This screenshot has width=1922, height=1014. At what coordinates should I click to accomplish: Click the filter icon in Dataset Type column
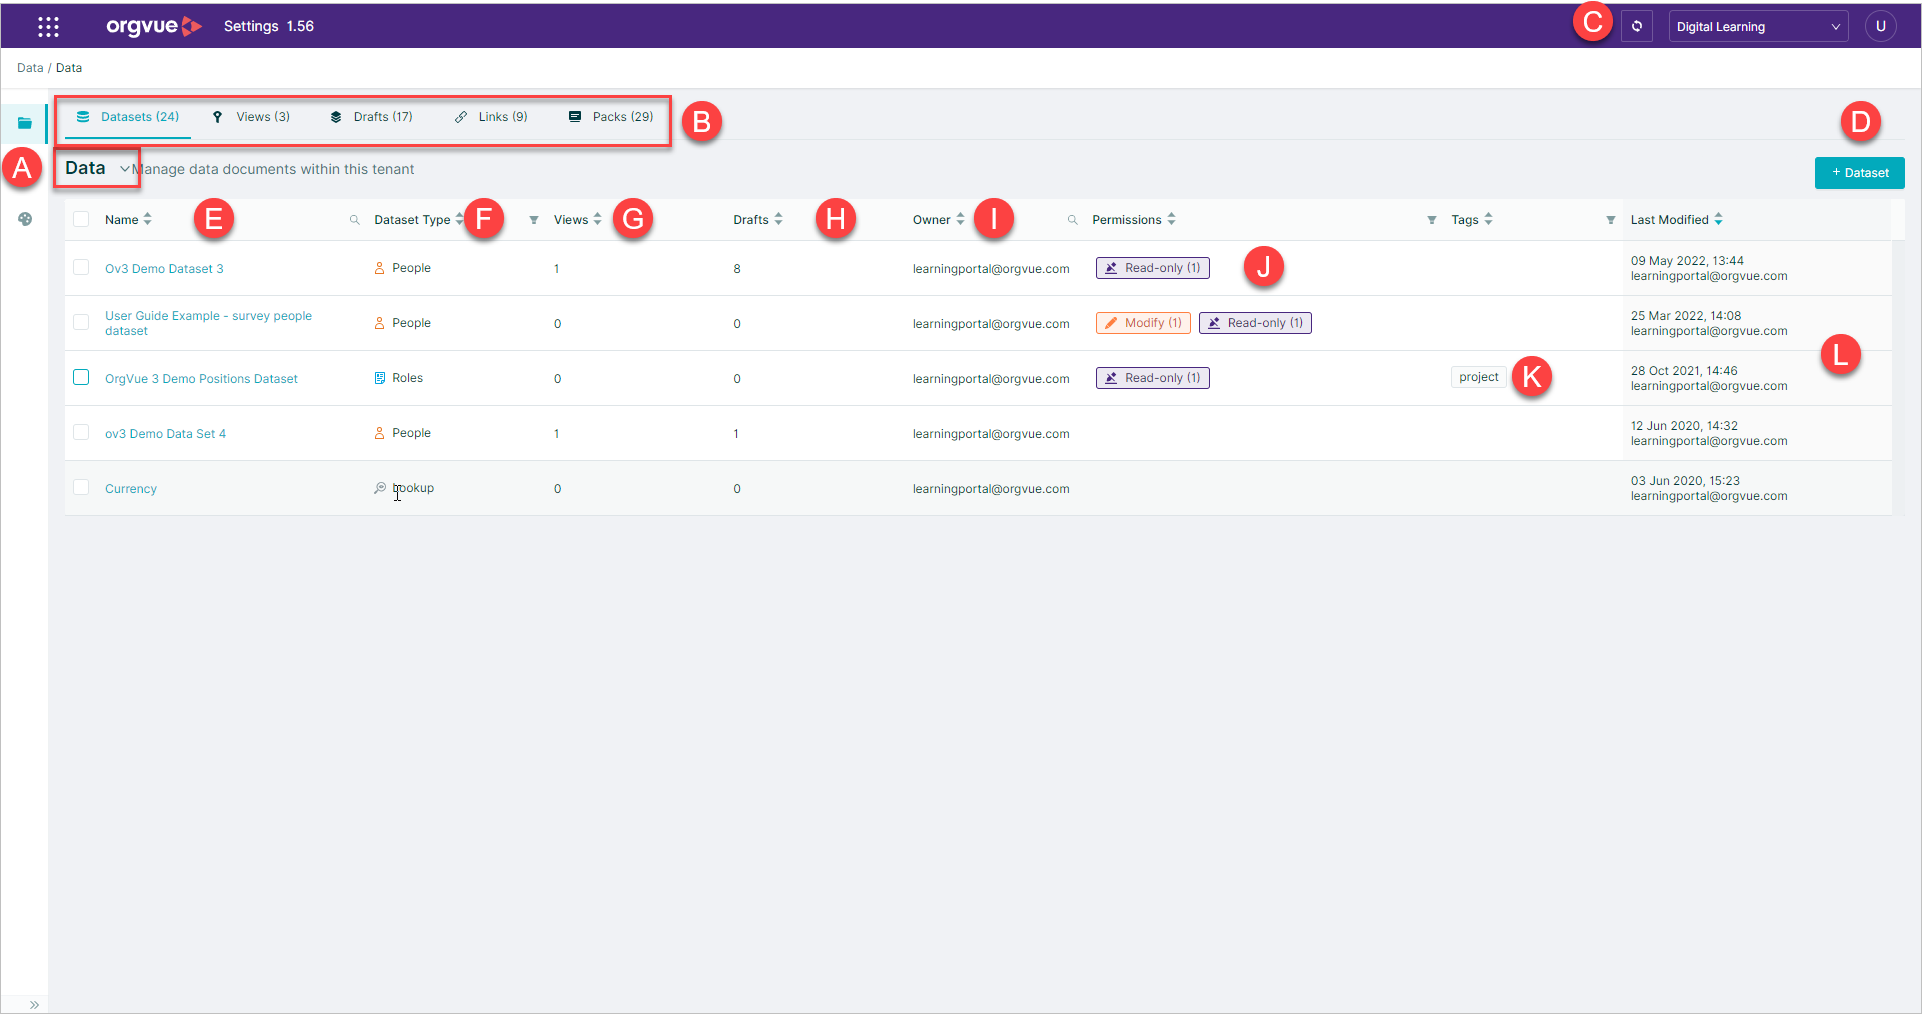[x=533, y=220]
